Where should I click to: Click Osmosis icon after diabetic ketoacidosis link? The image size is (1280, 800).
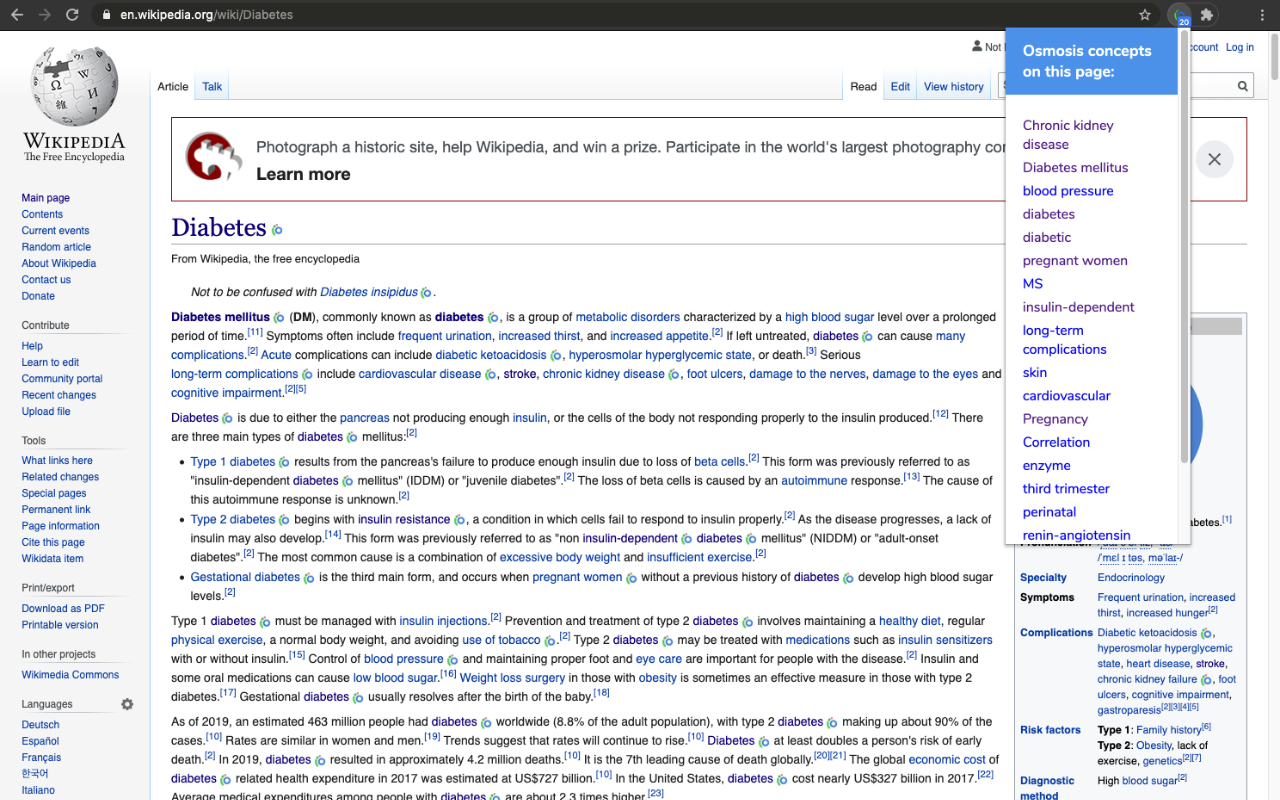click(x=556, y=355)
